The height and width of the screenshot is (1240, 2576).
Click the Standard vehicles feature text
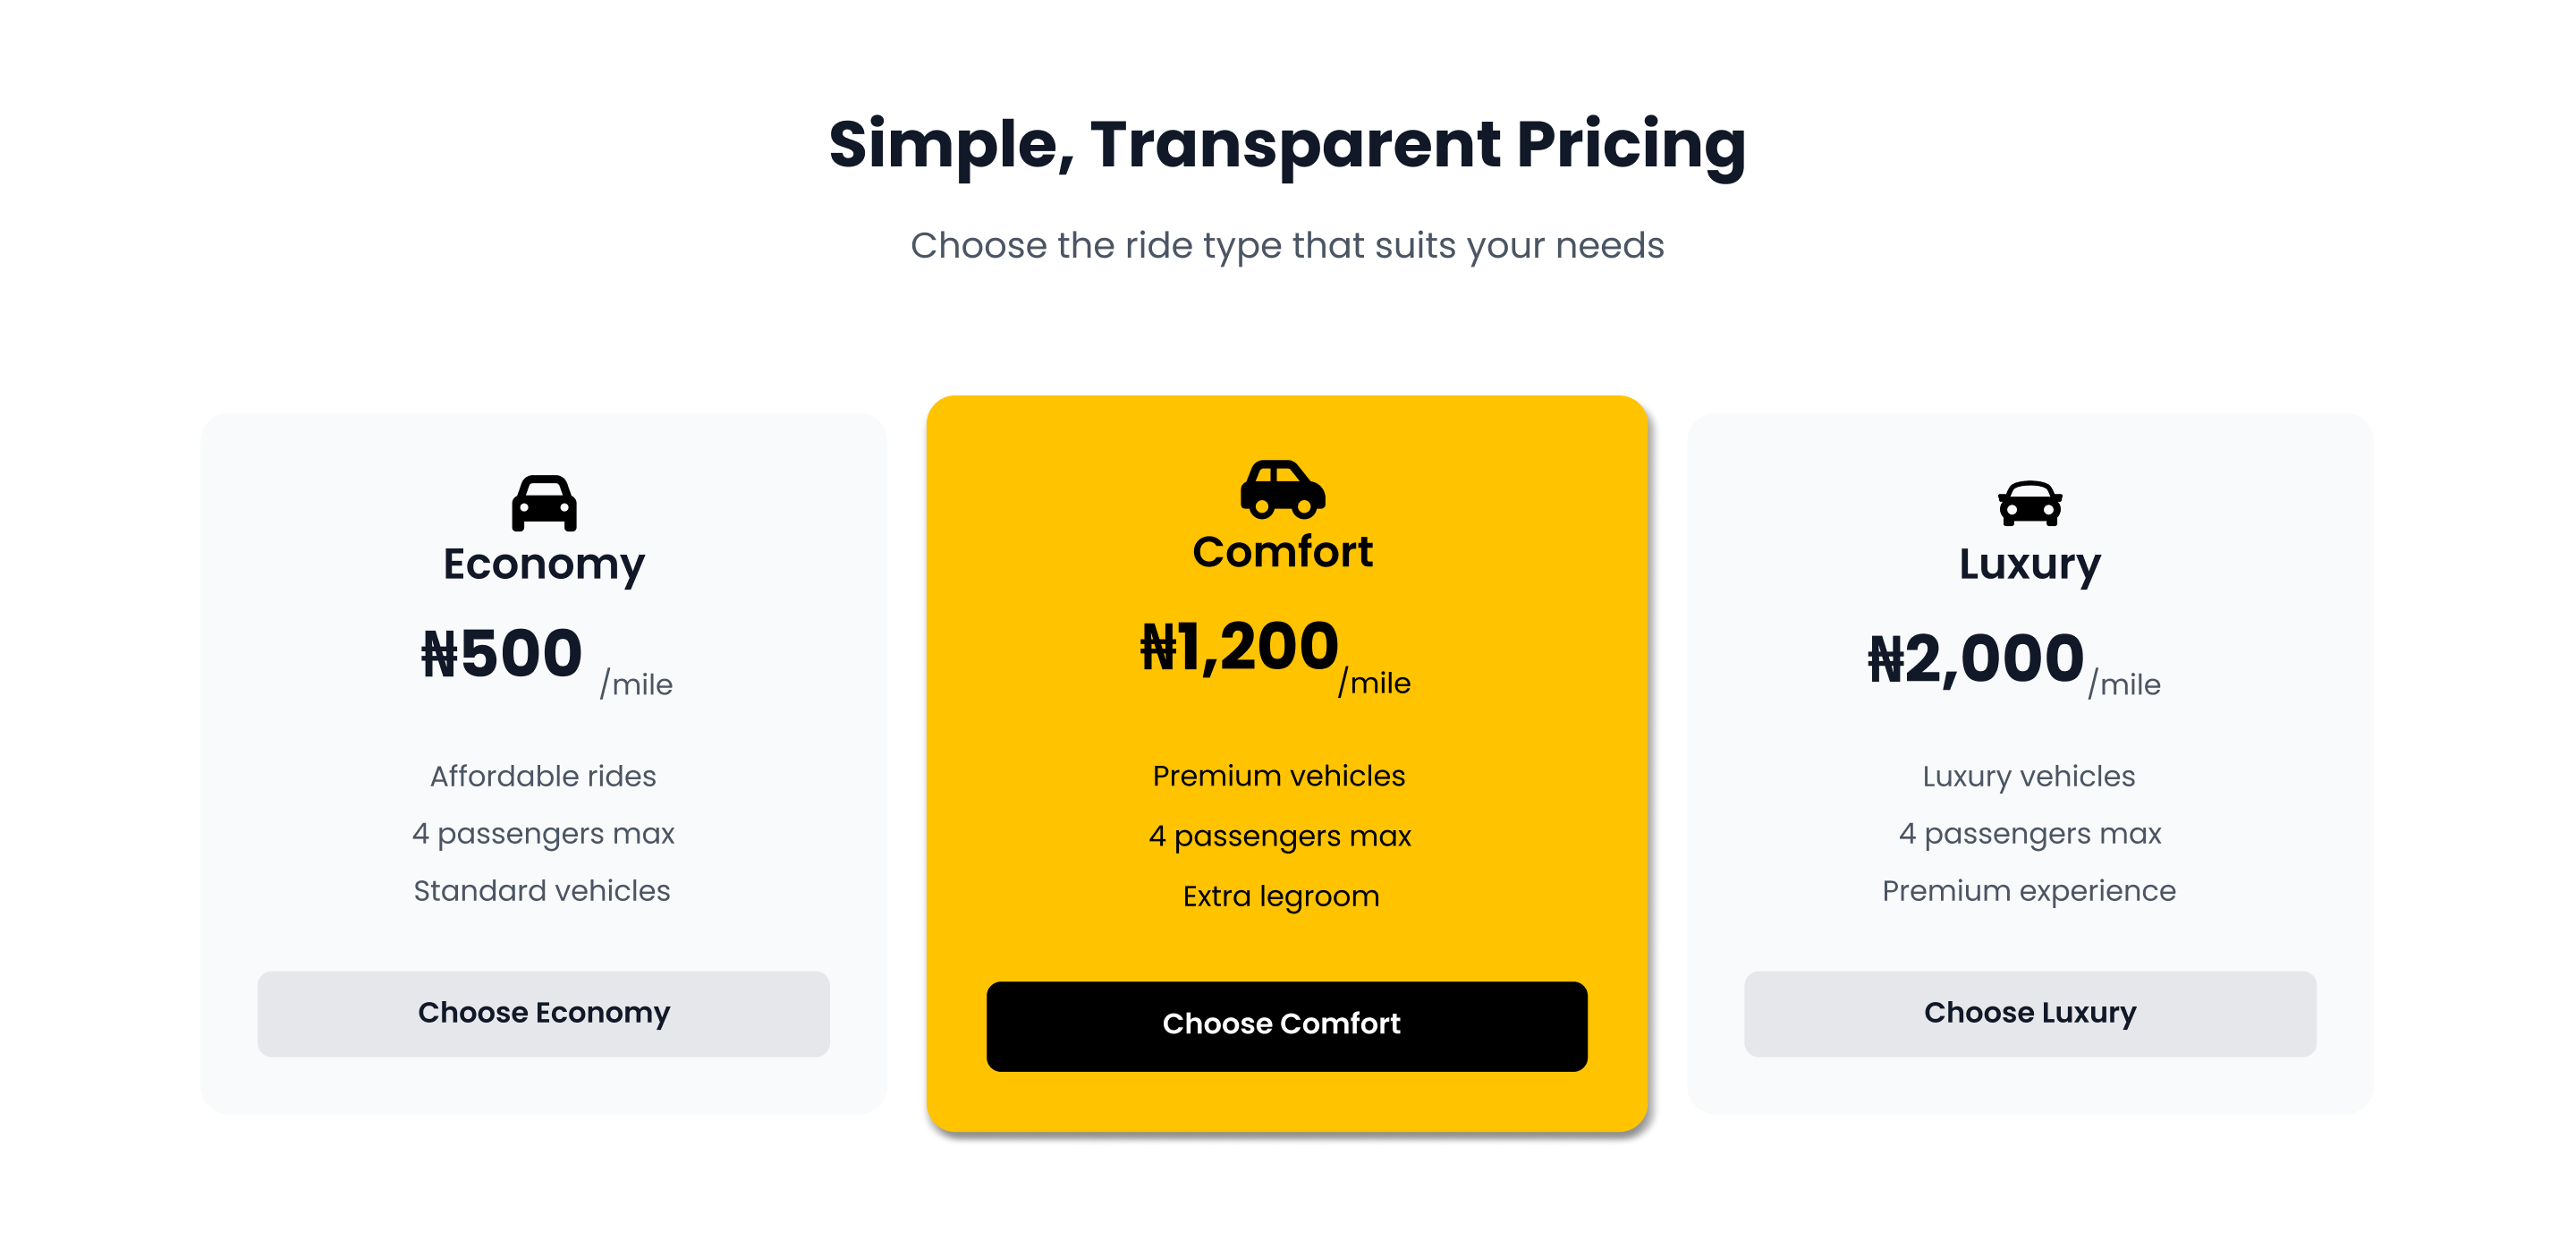pos(542,890)
